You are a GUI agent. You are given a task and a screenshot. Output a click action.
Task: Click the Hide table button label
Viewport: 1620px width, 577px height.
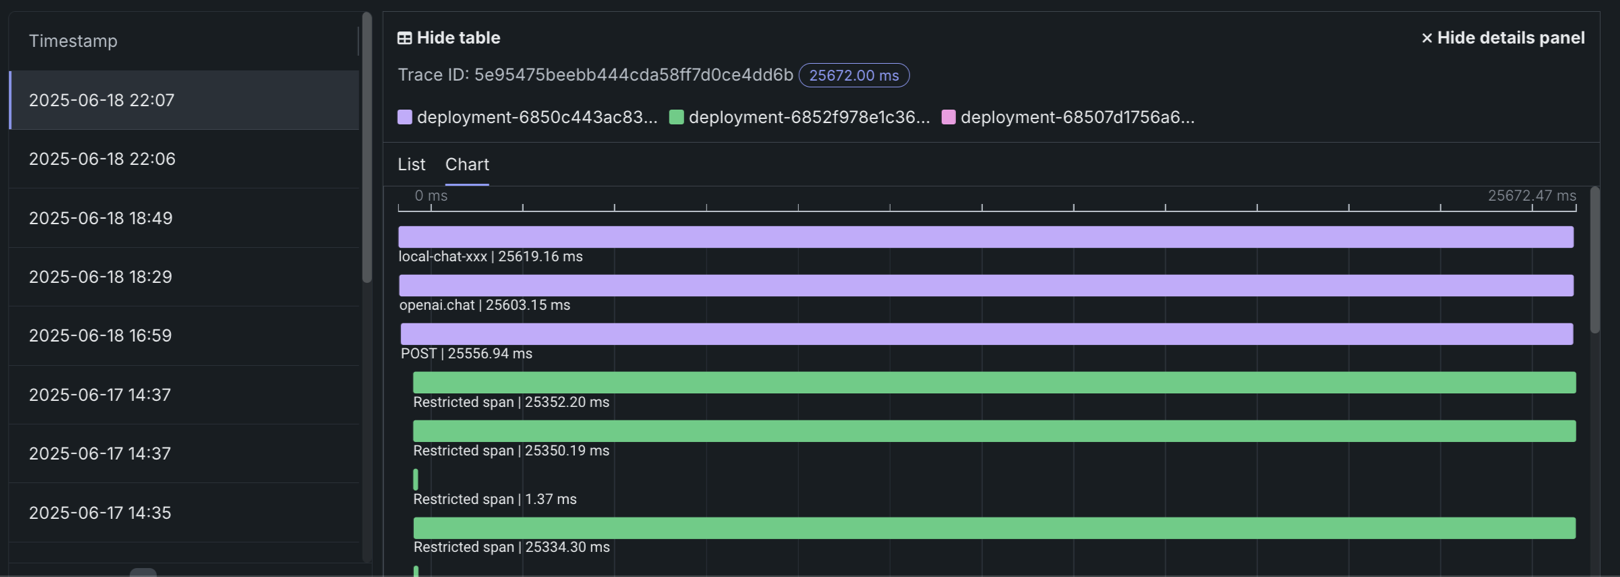458,38
